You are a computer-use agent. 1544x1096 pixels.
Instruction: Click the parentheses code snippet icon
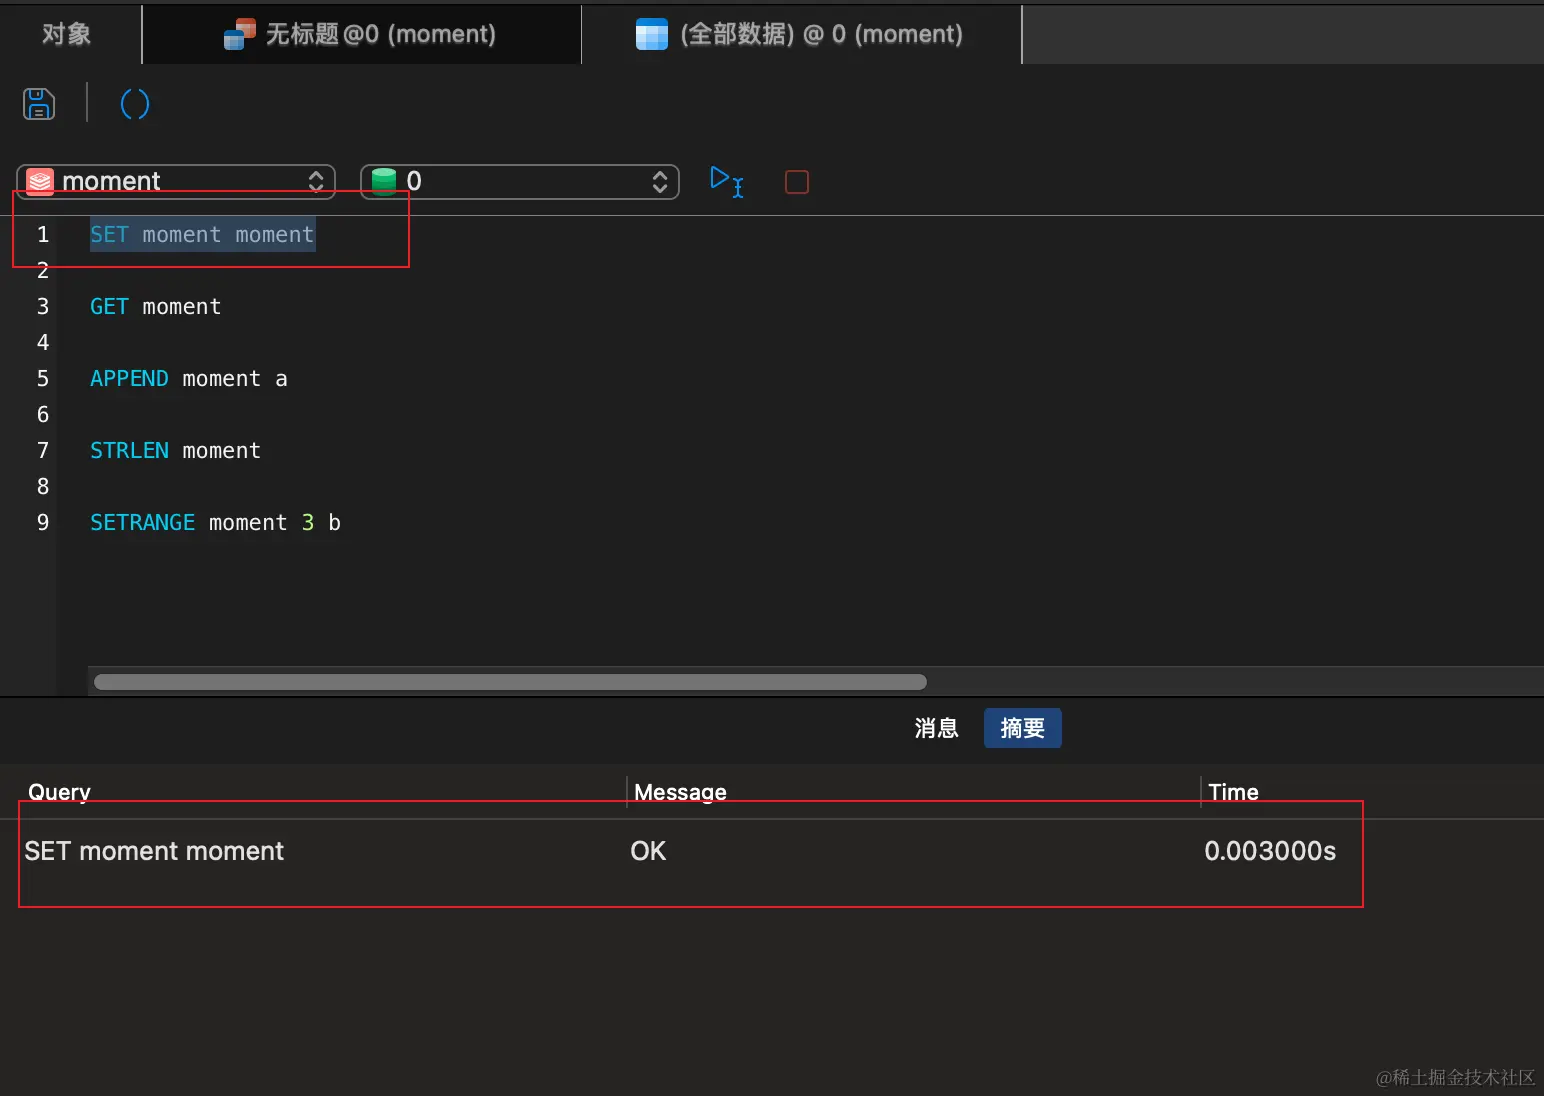point(135,104)
